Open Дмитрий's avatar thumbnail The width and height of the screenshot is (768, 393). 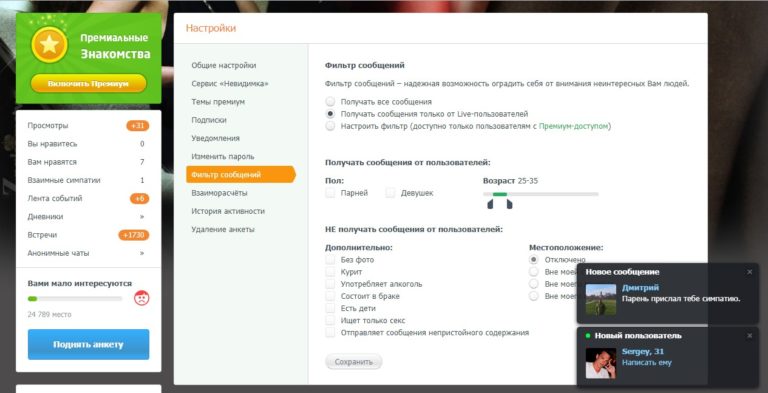click(601, 299)
